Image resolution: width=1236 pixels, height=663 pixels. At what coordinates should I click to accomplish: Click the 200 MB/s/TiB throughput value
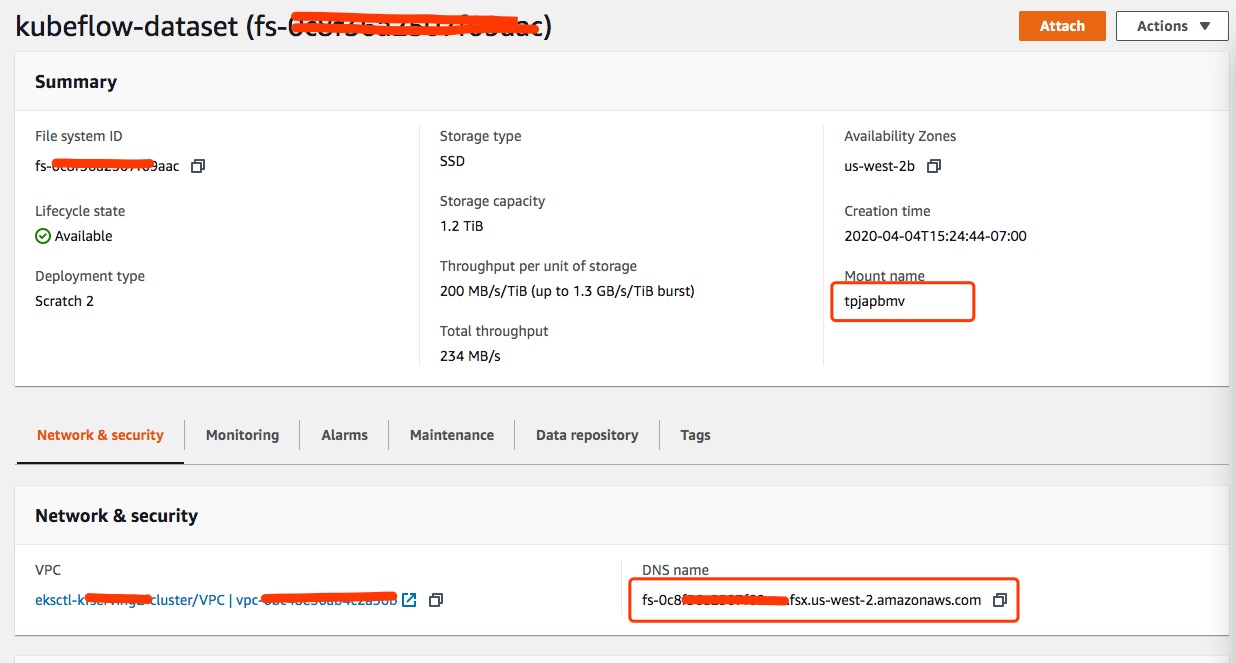(567, 291)
